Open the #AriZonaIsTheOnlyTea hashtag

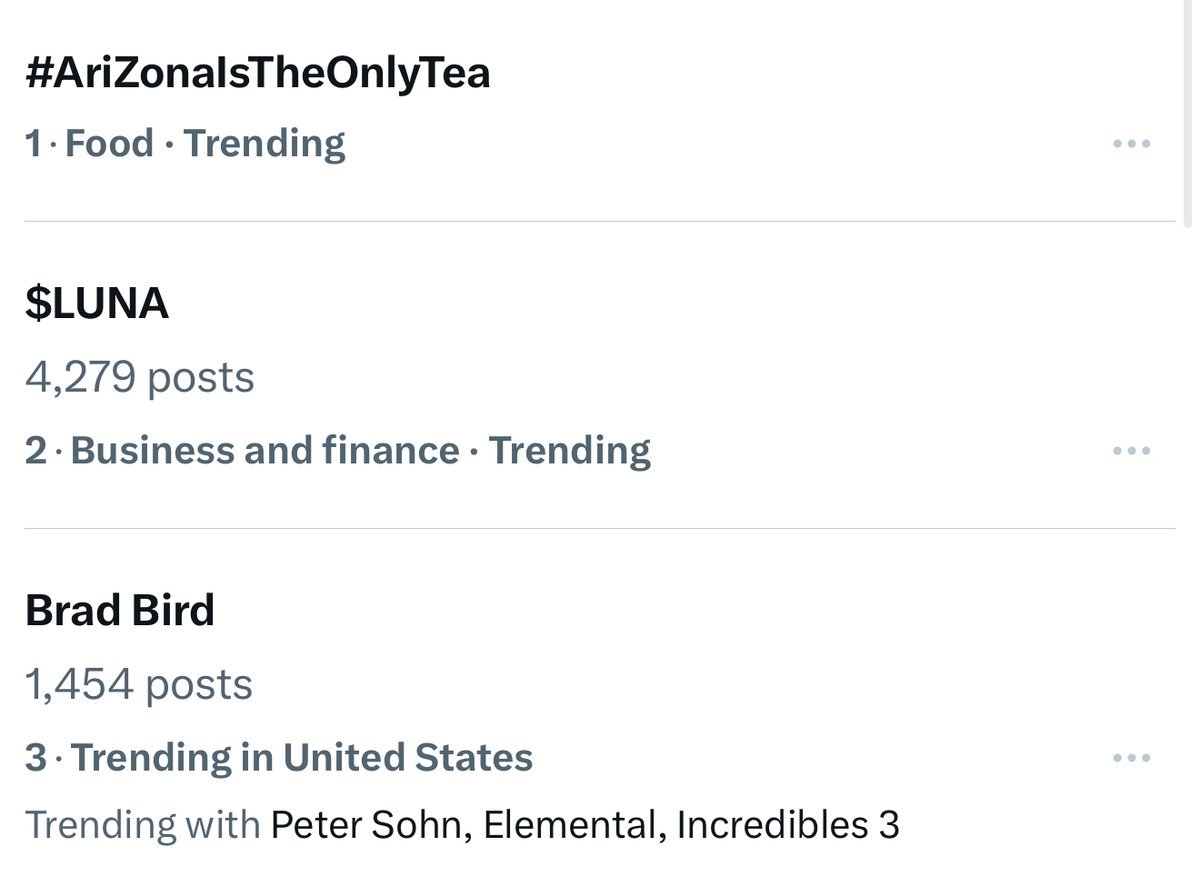(x=258, y=73)
